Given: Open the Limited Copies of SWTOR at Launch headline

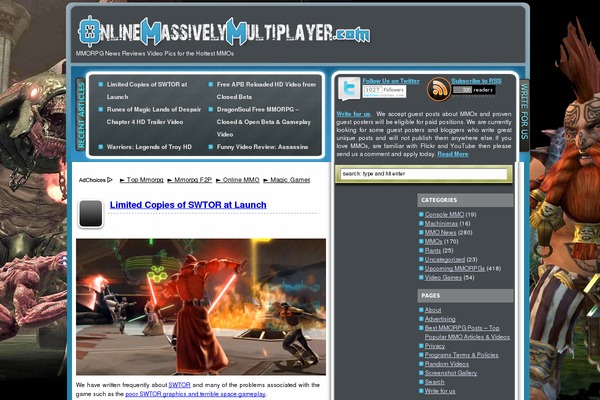Looking at the screenshot, I should (x=188, y=205).
